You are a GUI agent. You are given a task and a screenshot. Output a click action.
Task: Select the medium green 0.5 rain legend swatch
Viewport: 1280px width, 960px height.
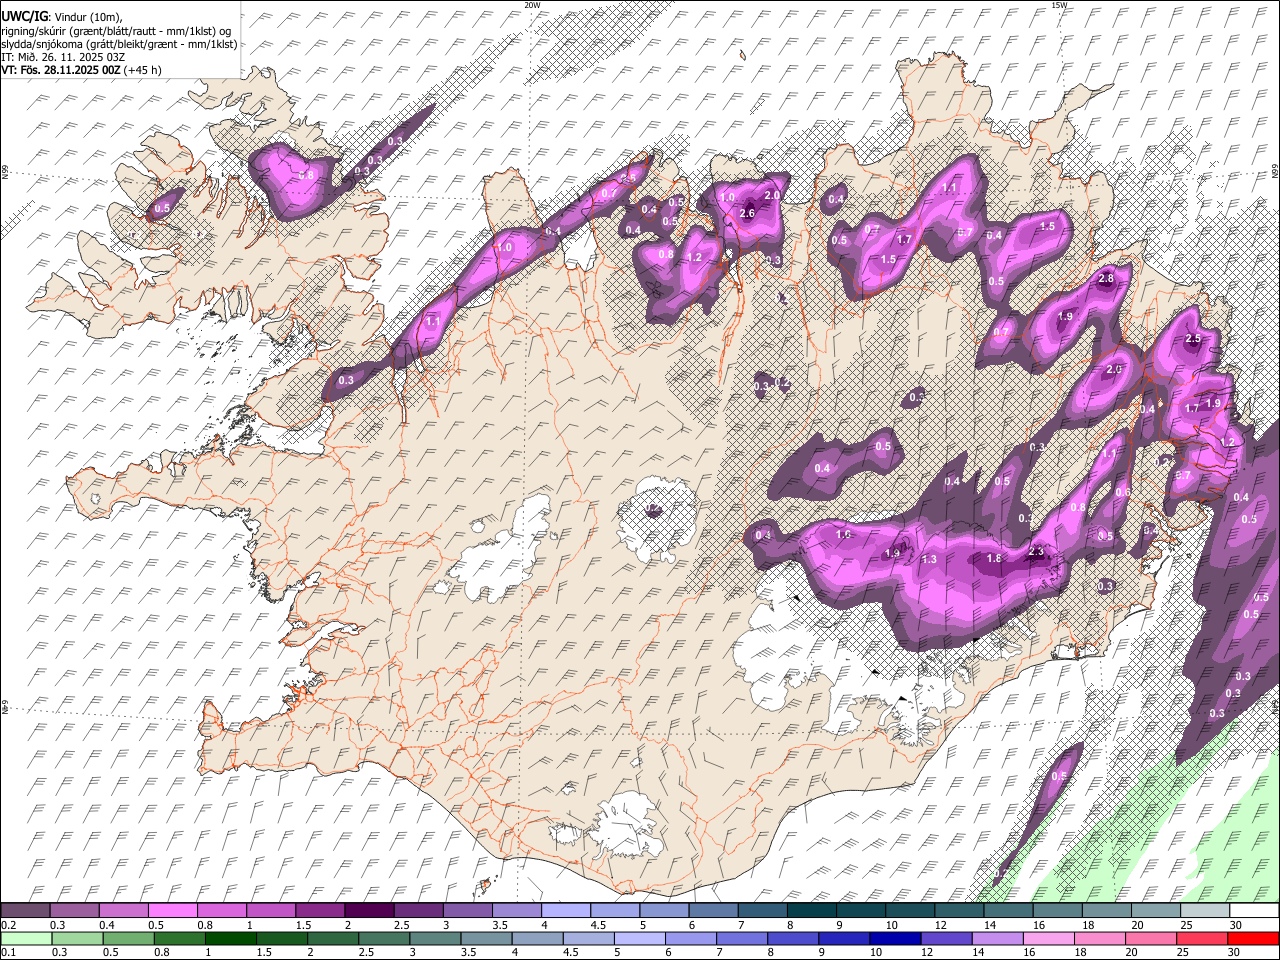(129, 939)
